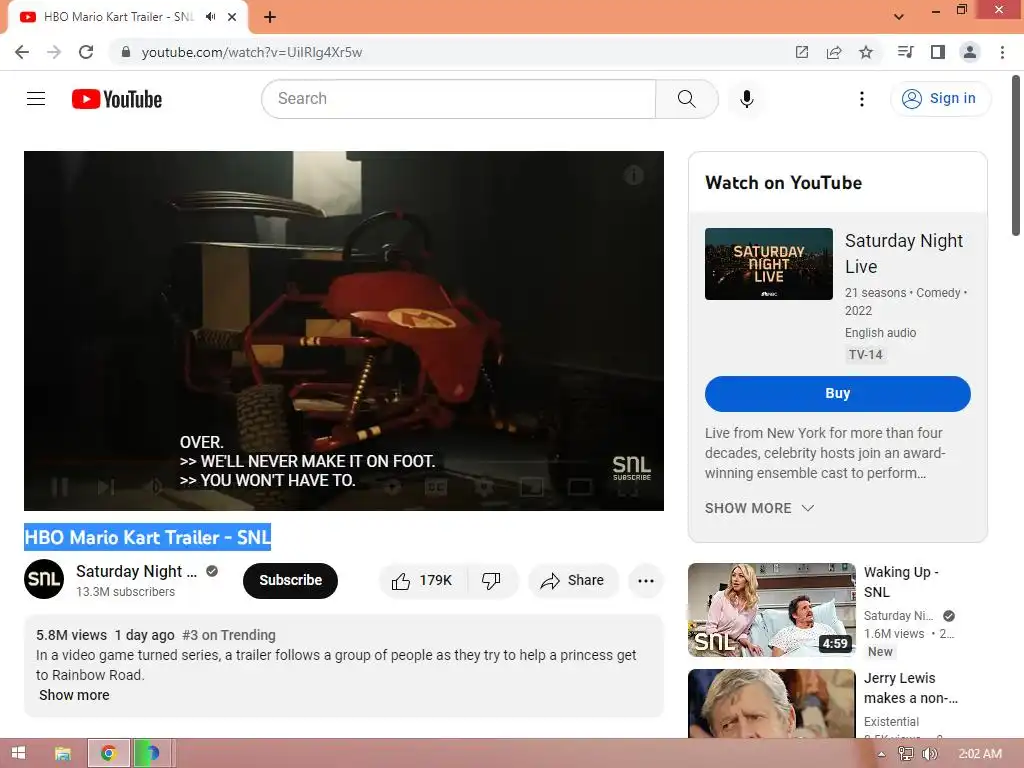Open the info card icon in video

[633, 175]
